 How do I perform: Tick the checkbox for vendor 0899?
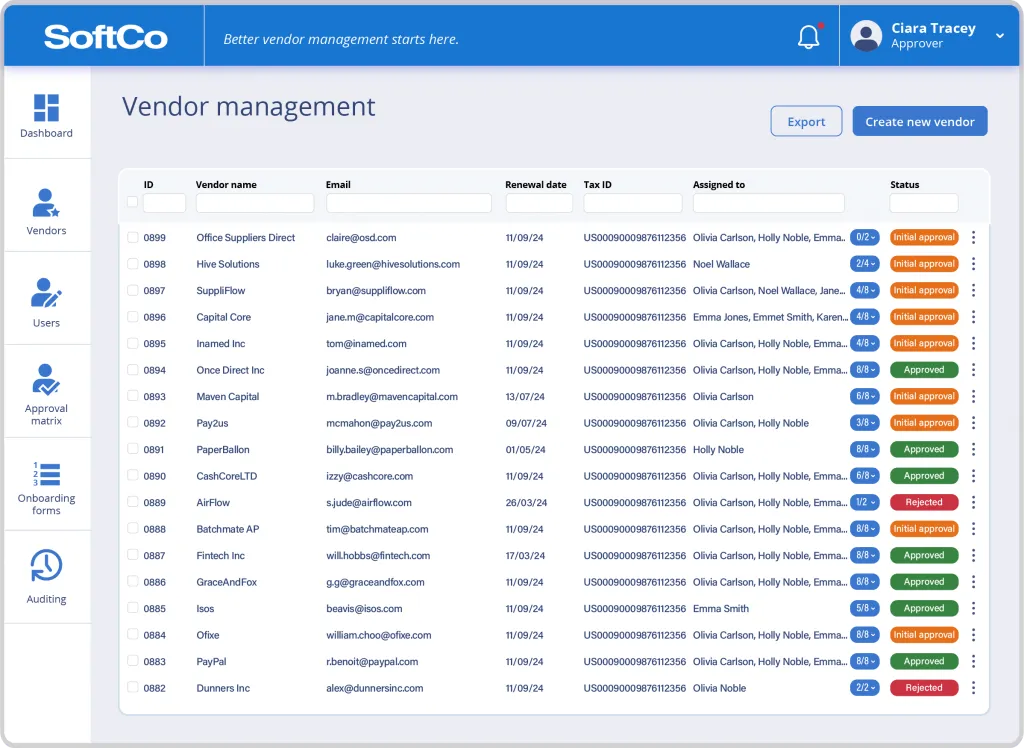(x=133, y=238)
